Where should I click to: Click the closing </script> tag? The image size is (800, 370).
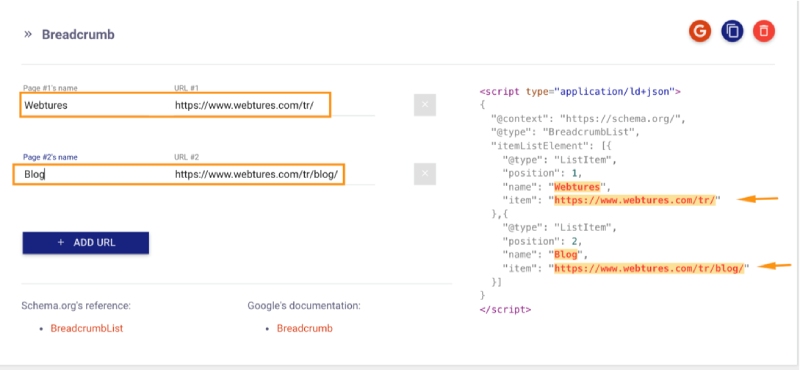pyautogui.click(x=505, y=309)
